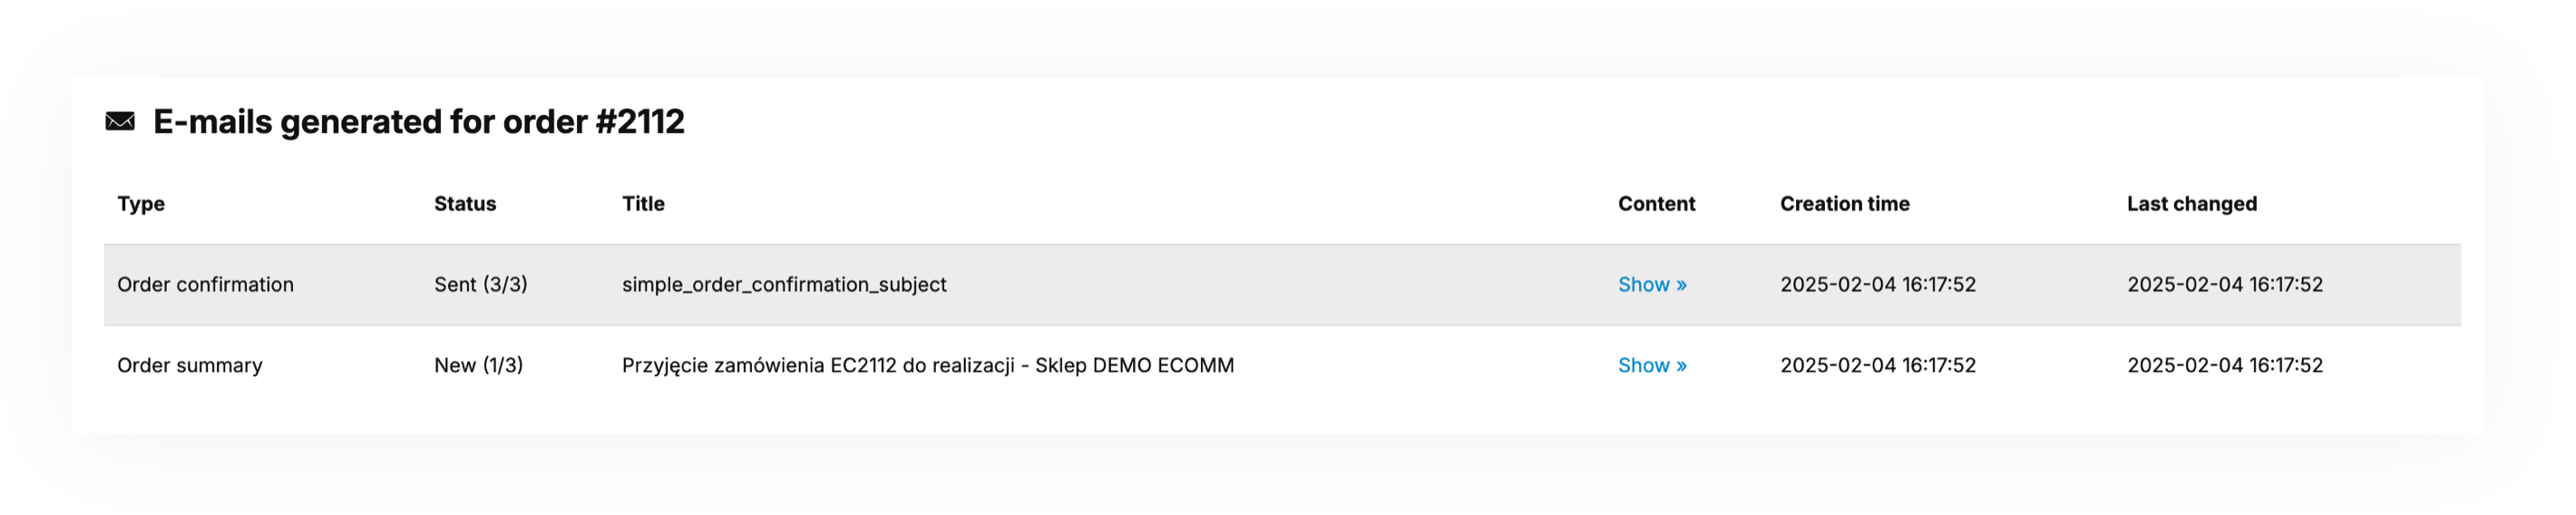The image size is (2576, 515).
Task: Click the Order summary type cell
Action: 190,366
